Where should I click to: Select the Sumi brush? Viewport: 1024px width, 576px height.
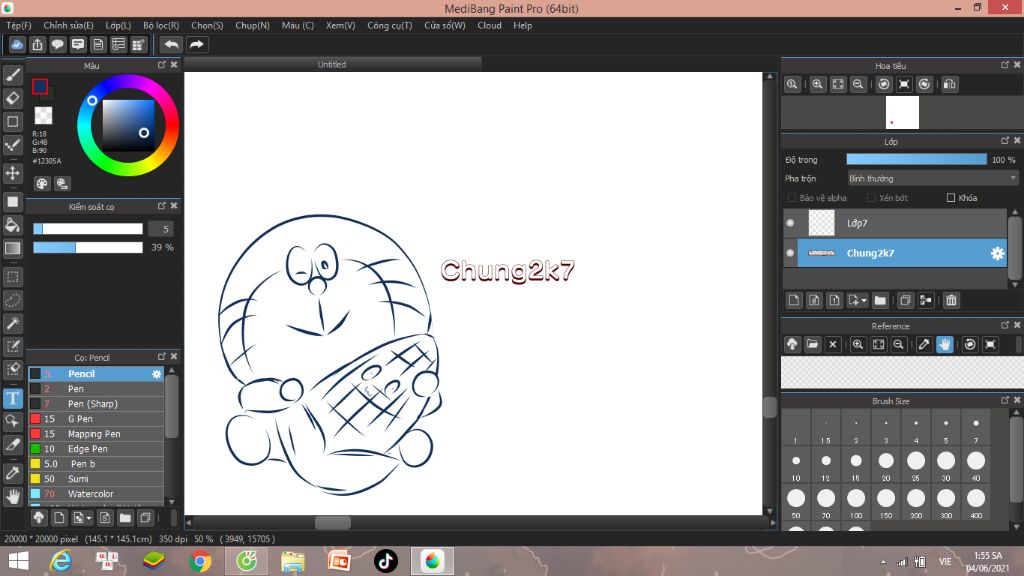tap(95, 479)
